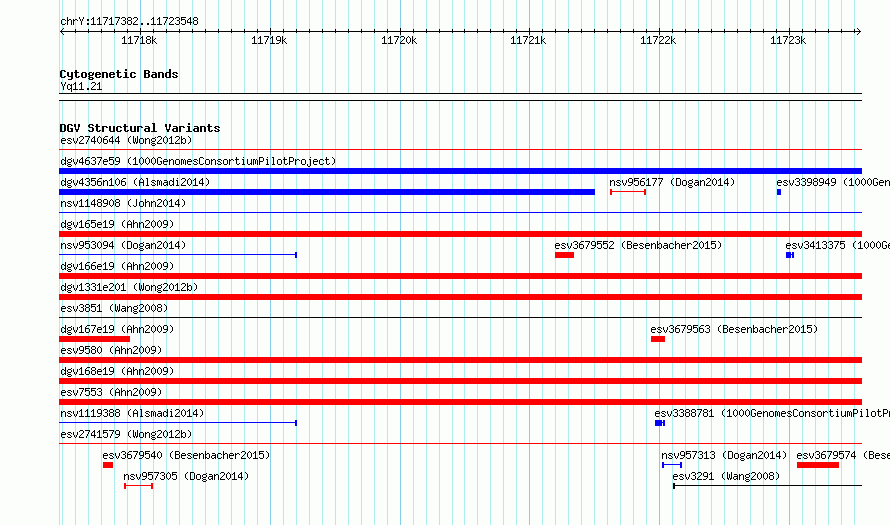
Task: Click the DGV Structural Variants track heading
Action: point(140,128)
